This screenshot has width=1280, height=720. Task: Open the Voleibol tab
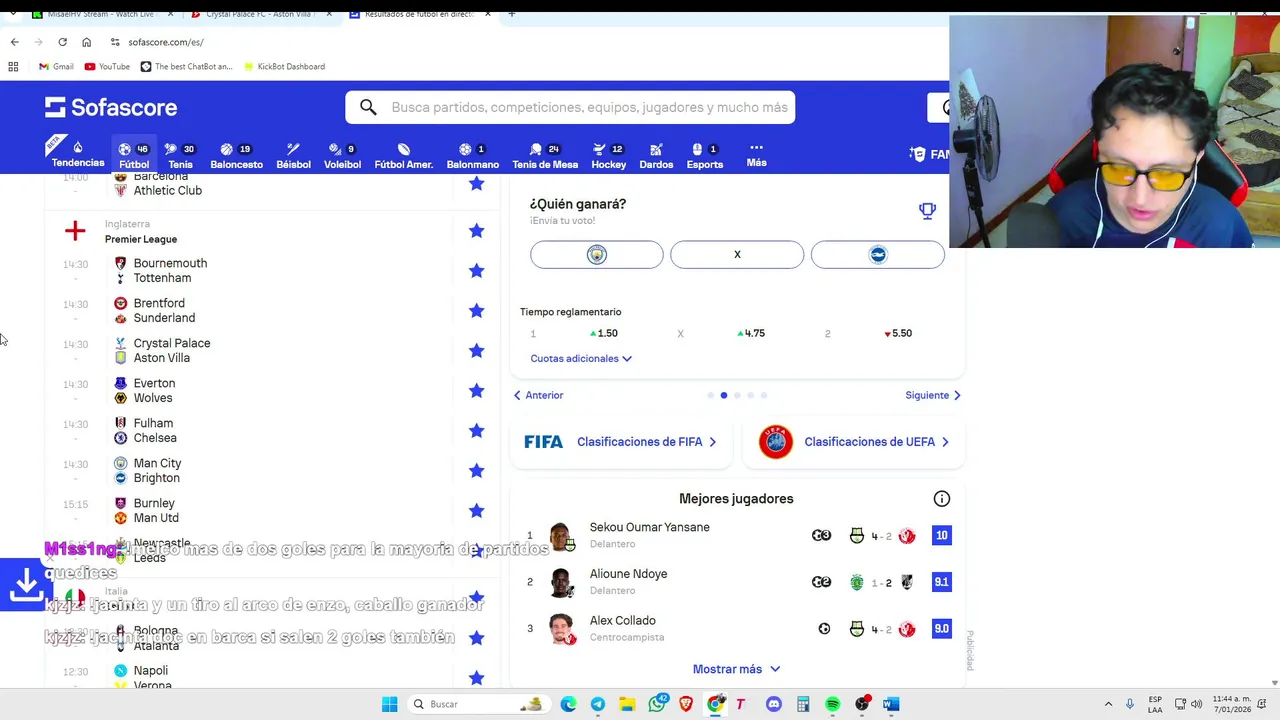[342, 155]
